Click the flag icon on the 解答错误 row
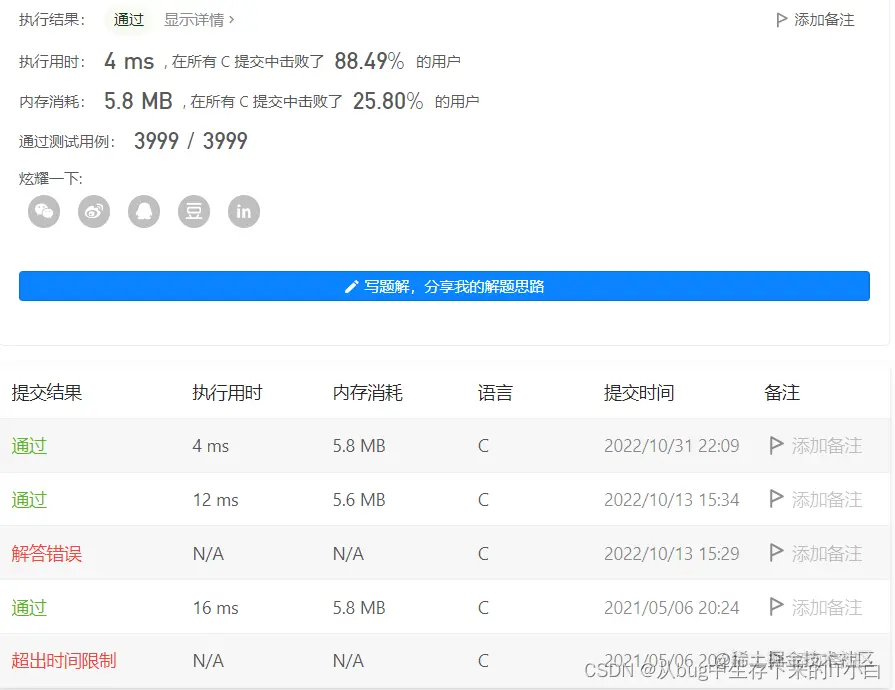Image resolution: width=895 pixels, height=690 pixels. 776,553
